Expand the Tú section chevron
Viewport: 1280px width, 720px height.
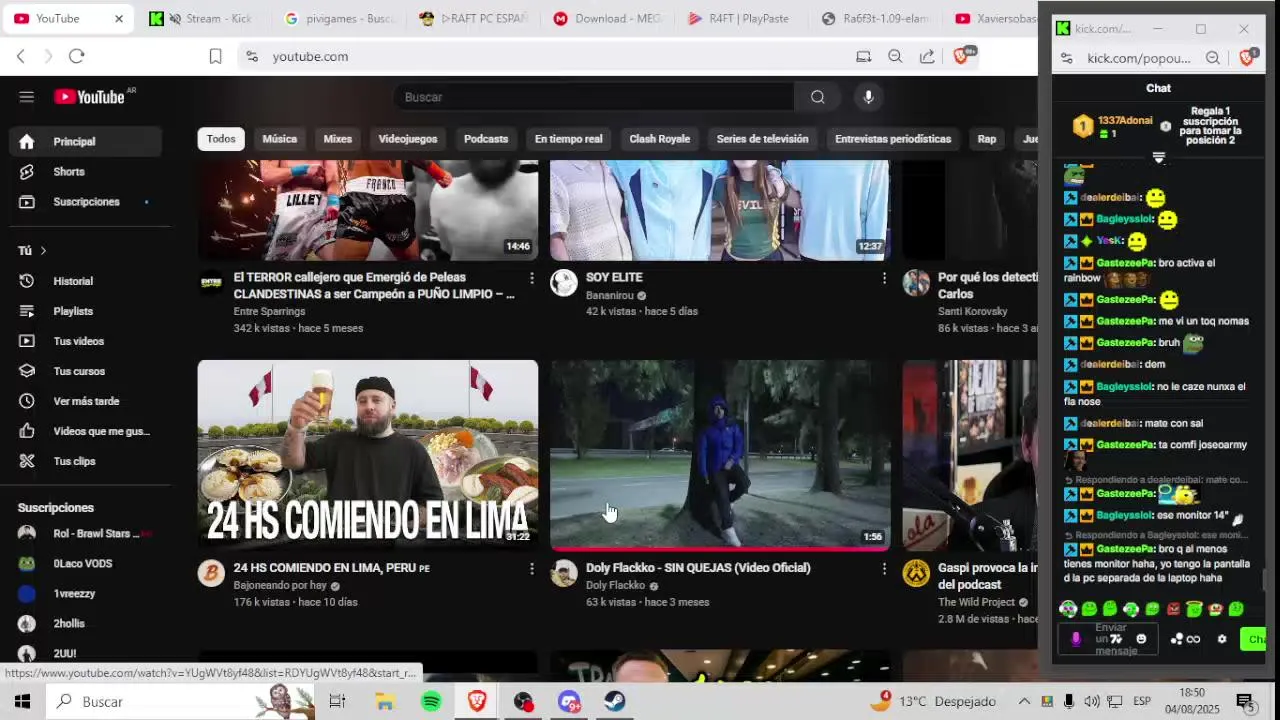click(43, 251)
